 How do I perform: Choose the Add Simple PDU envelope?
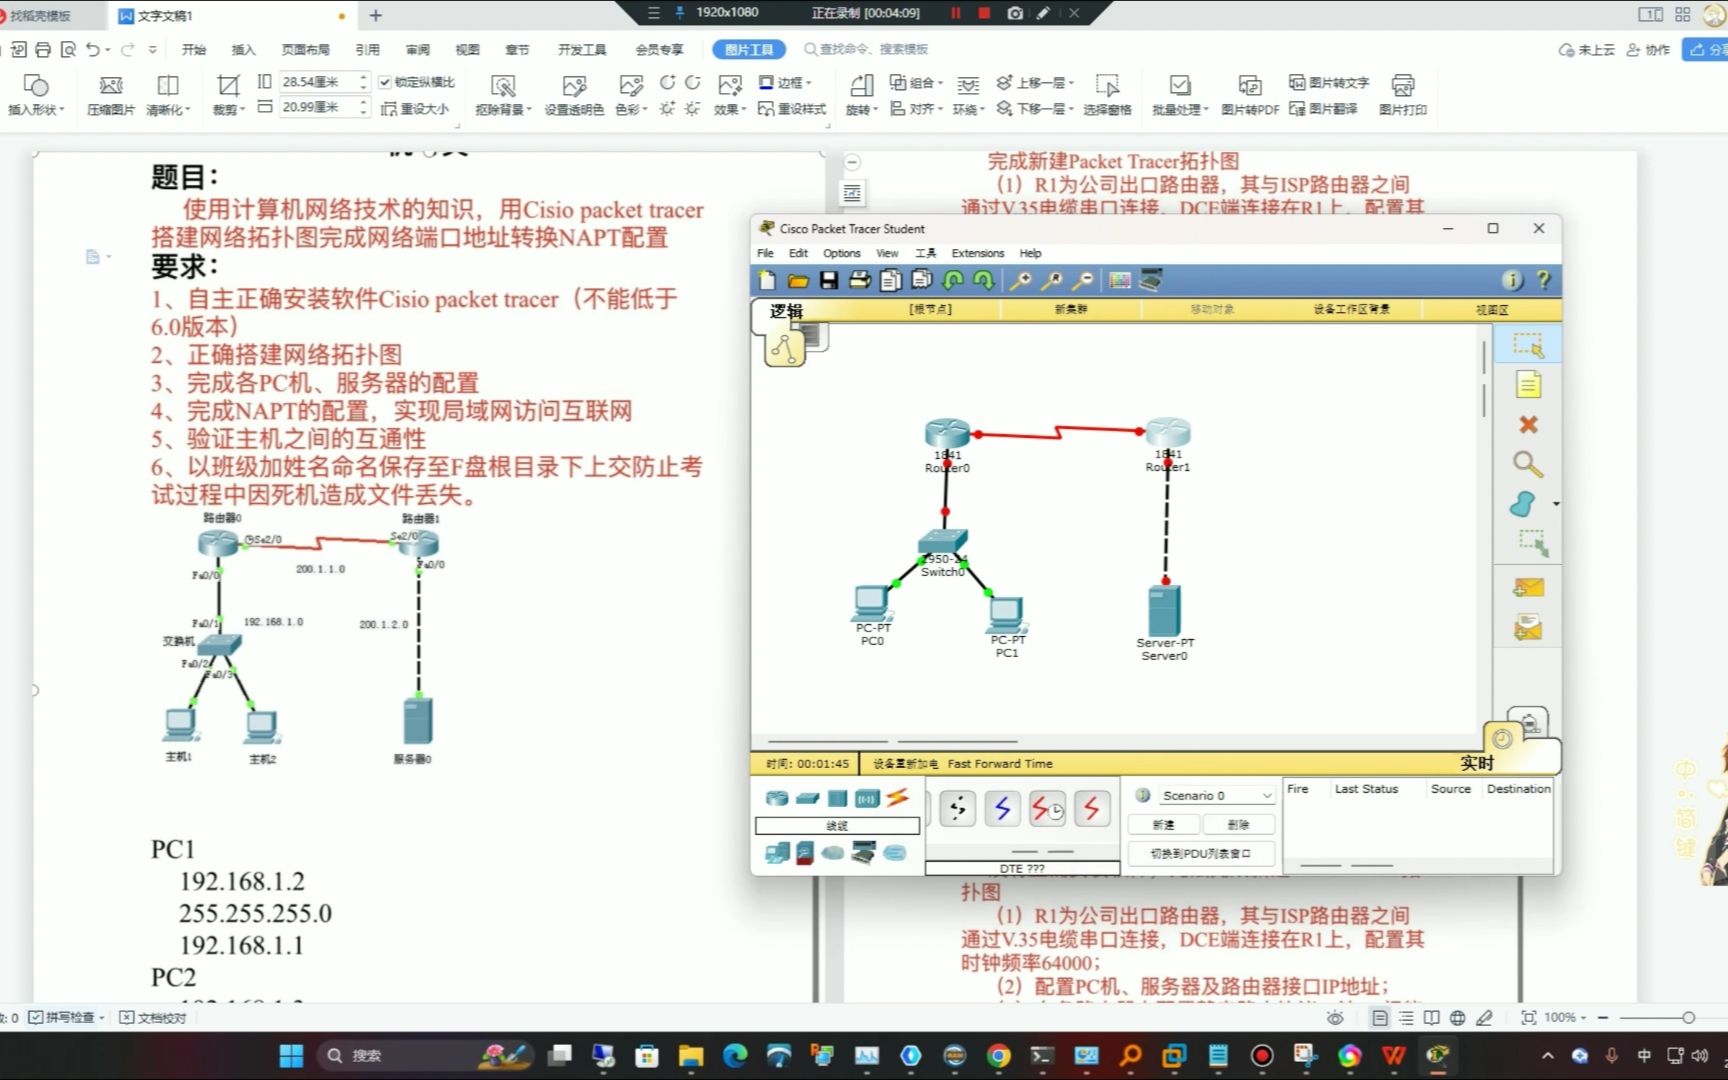1528,588
